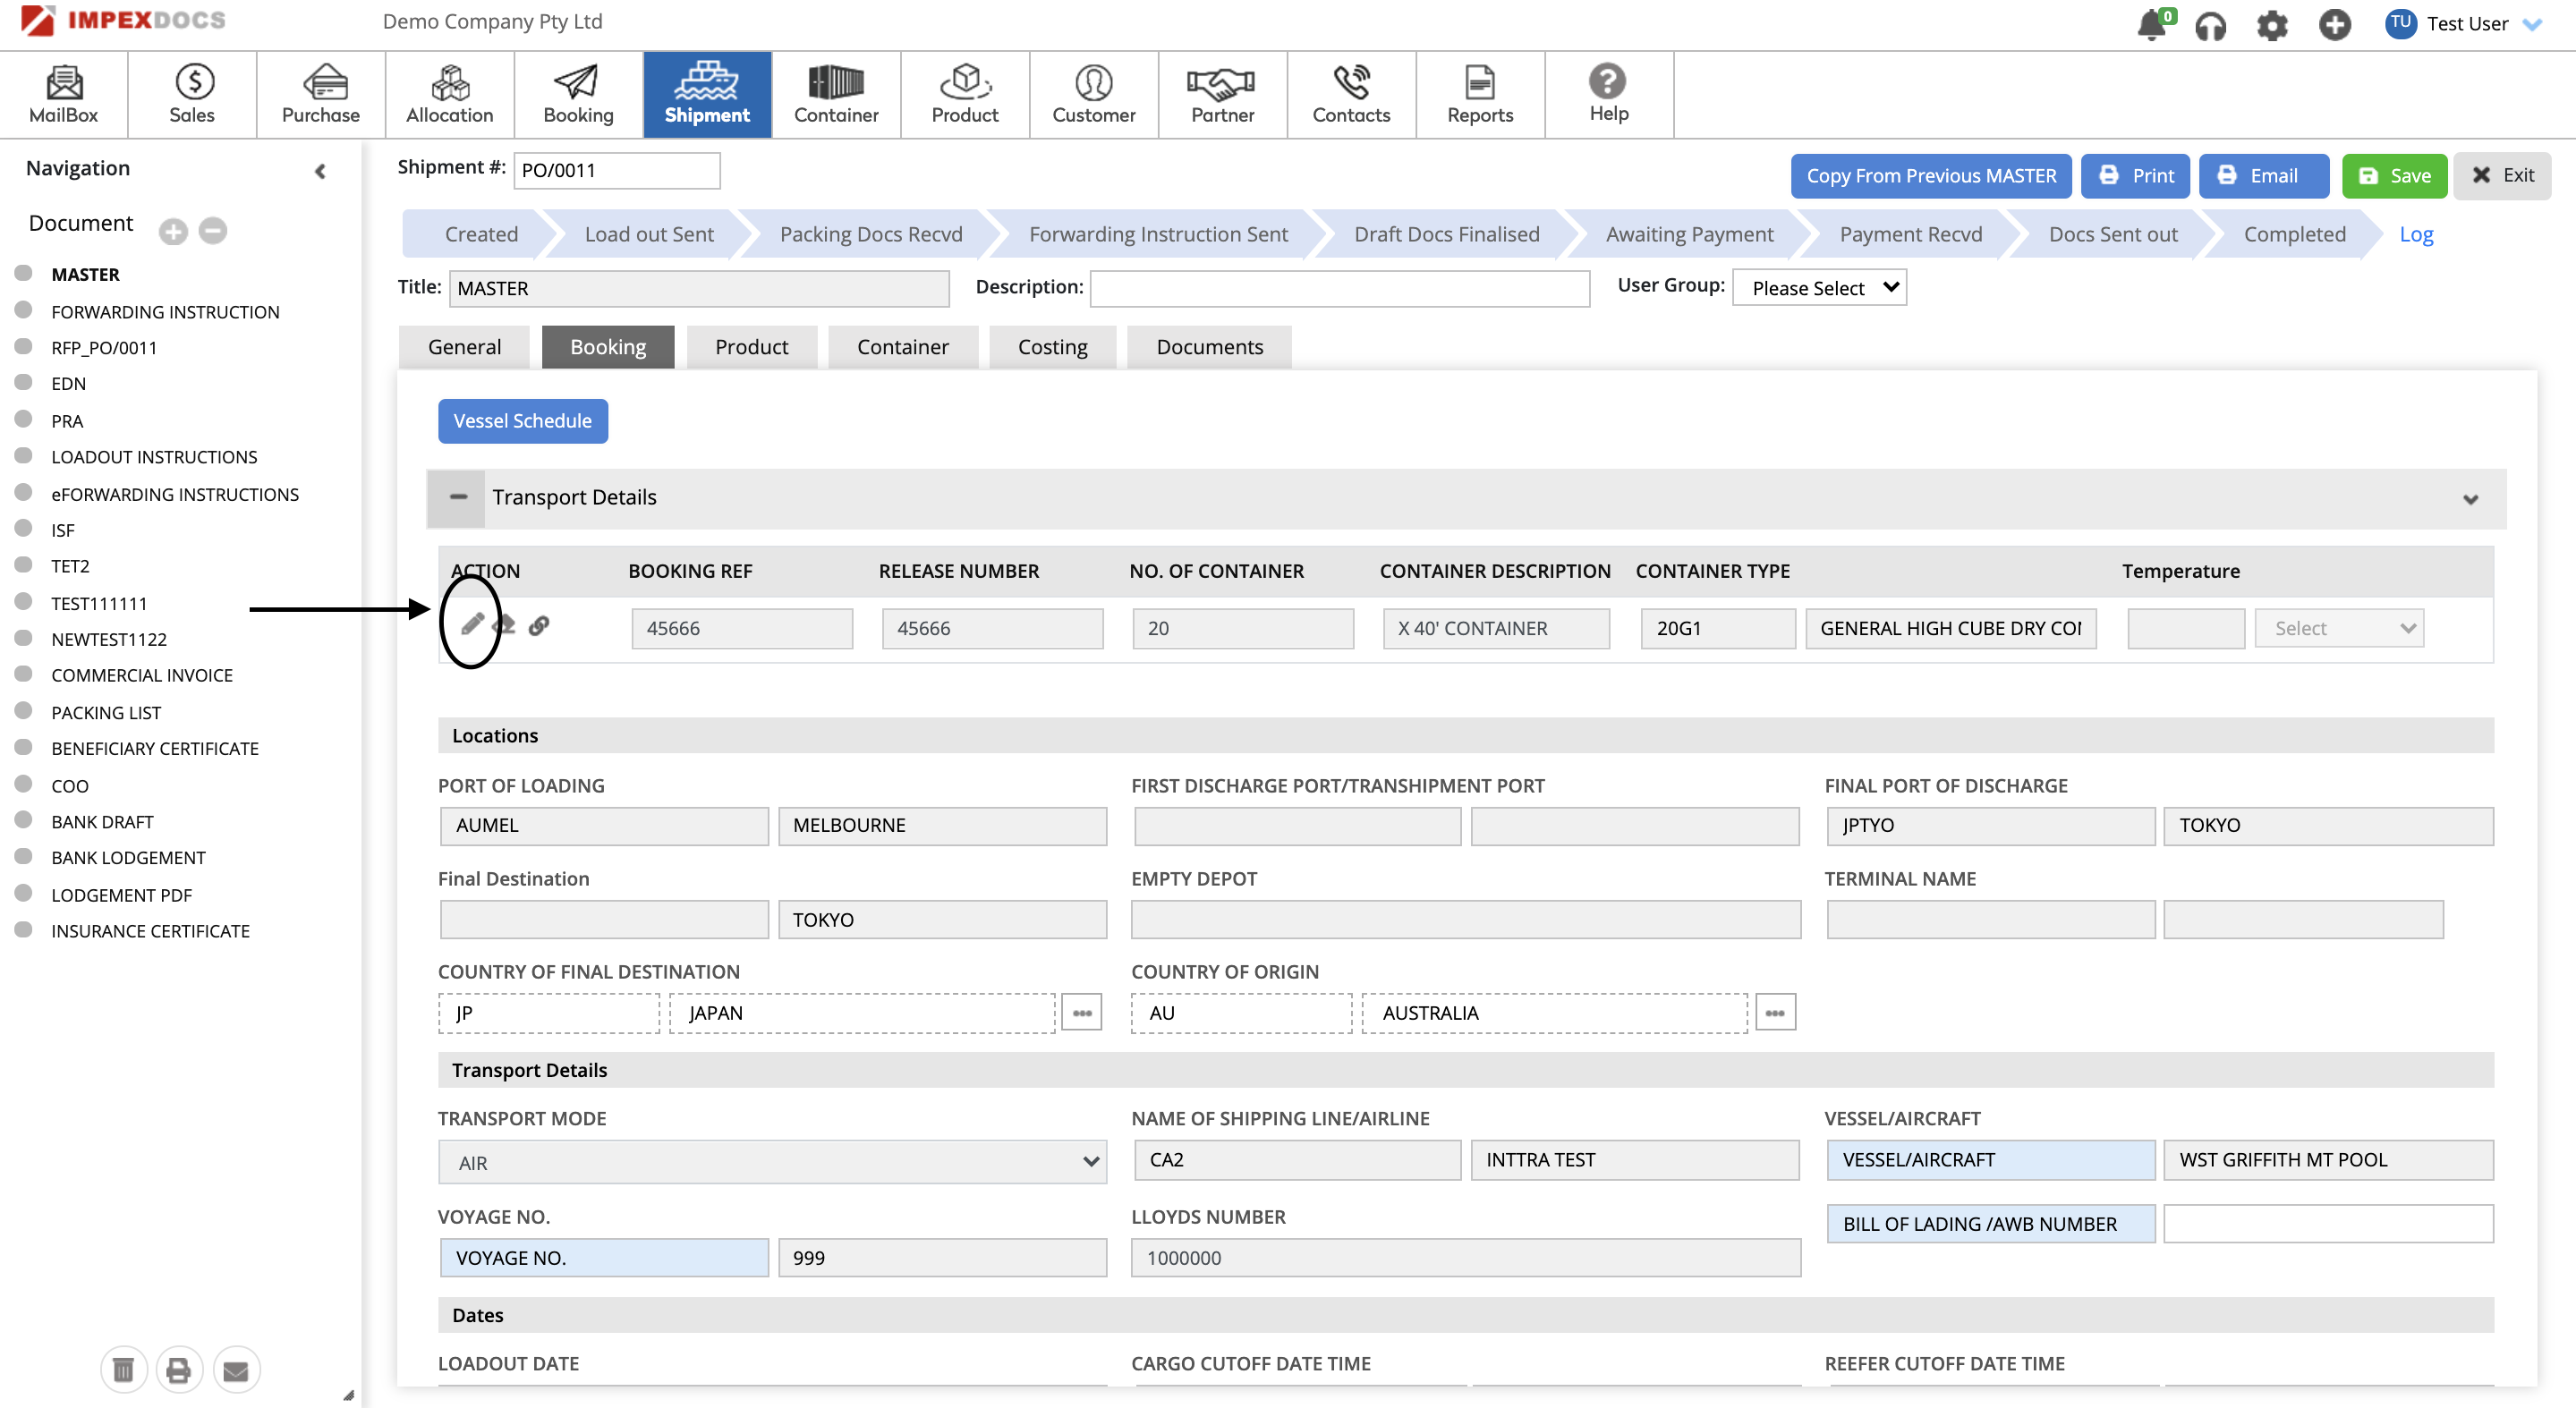The width and height of the screenshot is (2576, 1408).
Task: Switch to the Costing tab
Action: click(x=1052, y=347)
